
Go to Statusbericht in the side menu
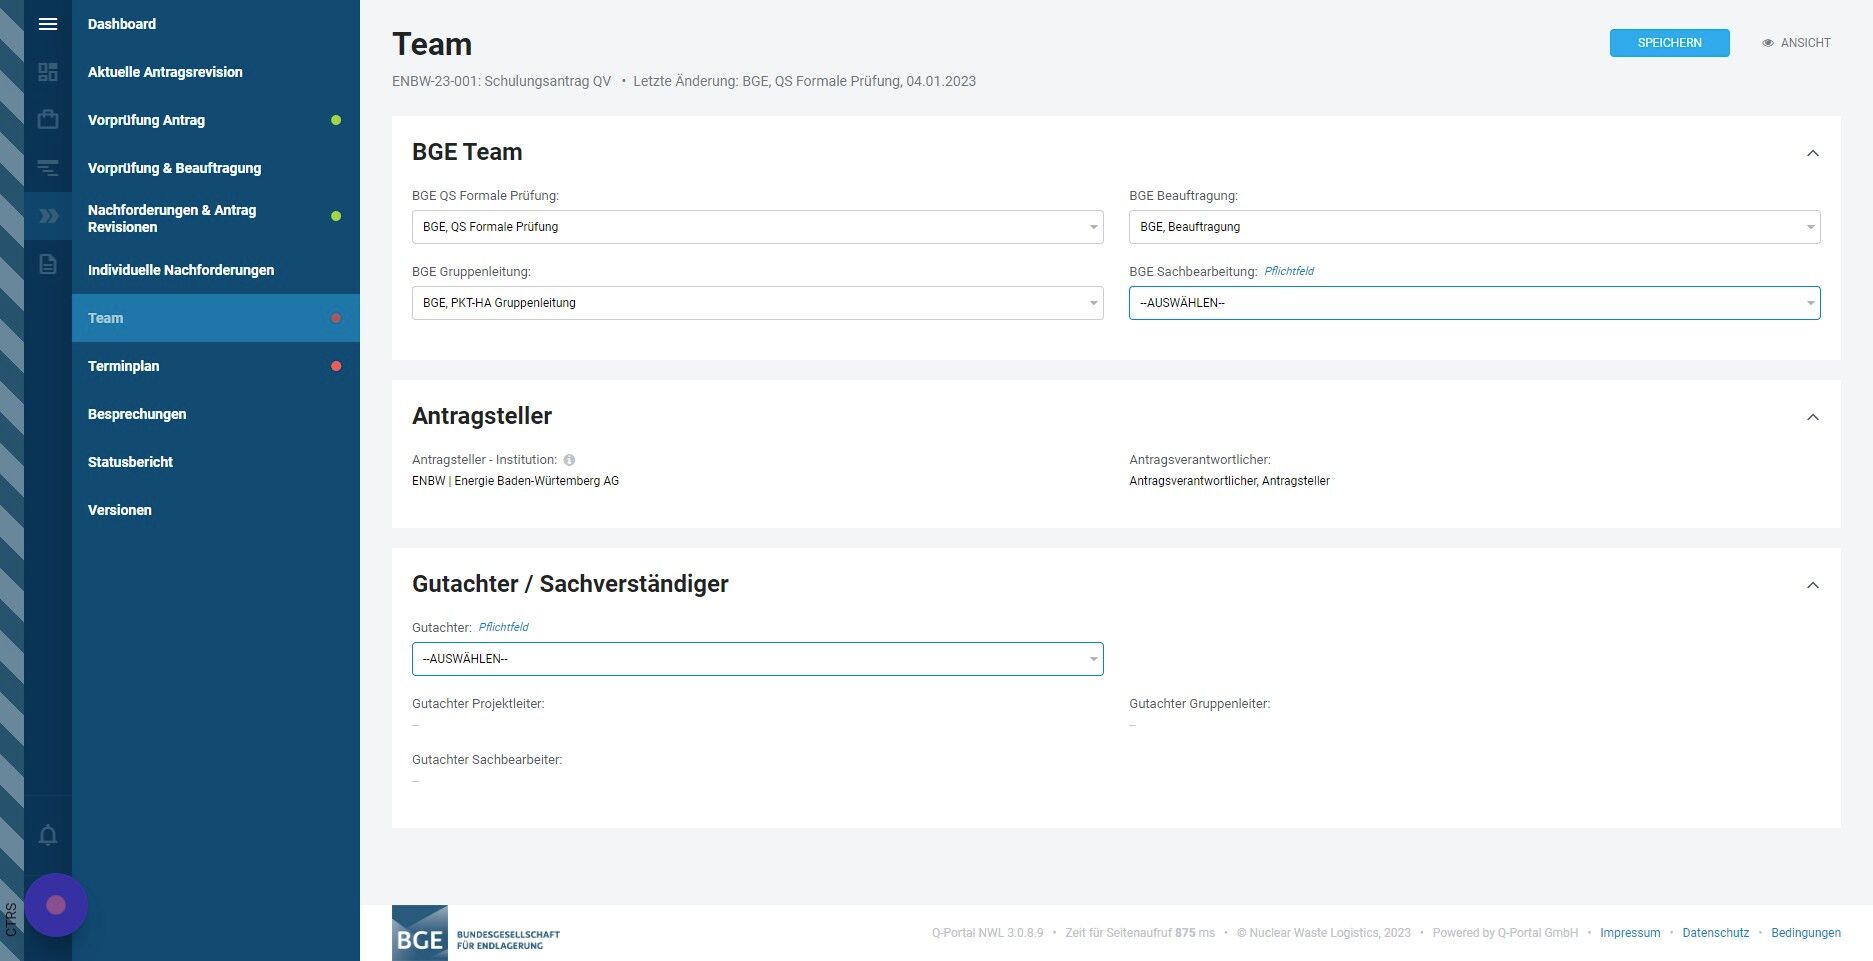click(130, 462)
